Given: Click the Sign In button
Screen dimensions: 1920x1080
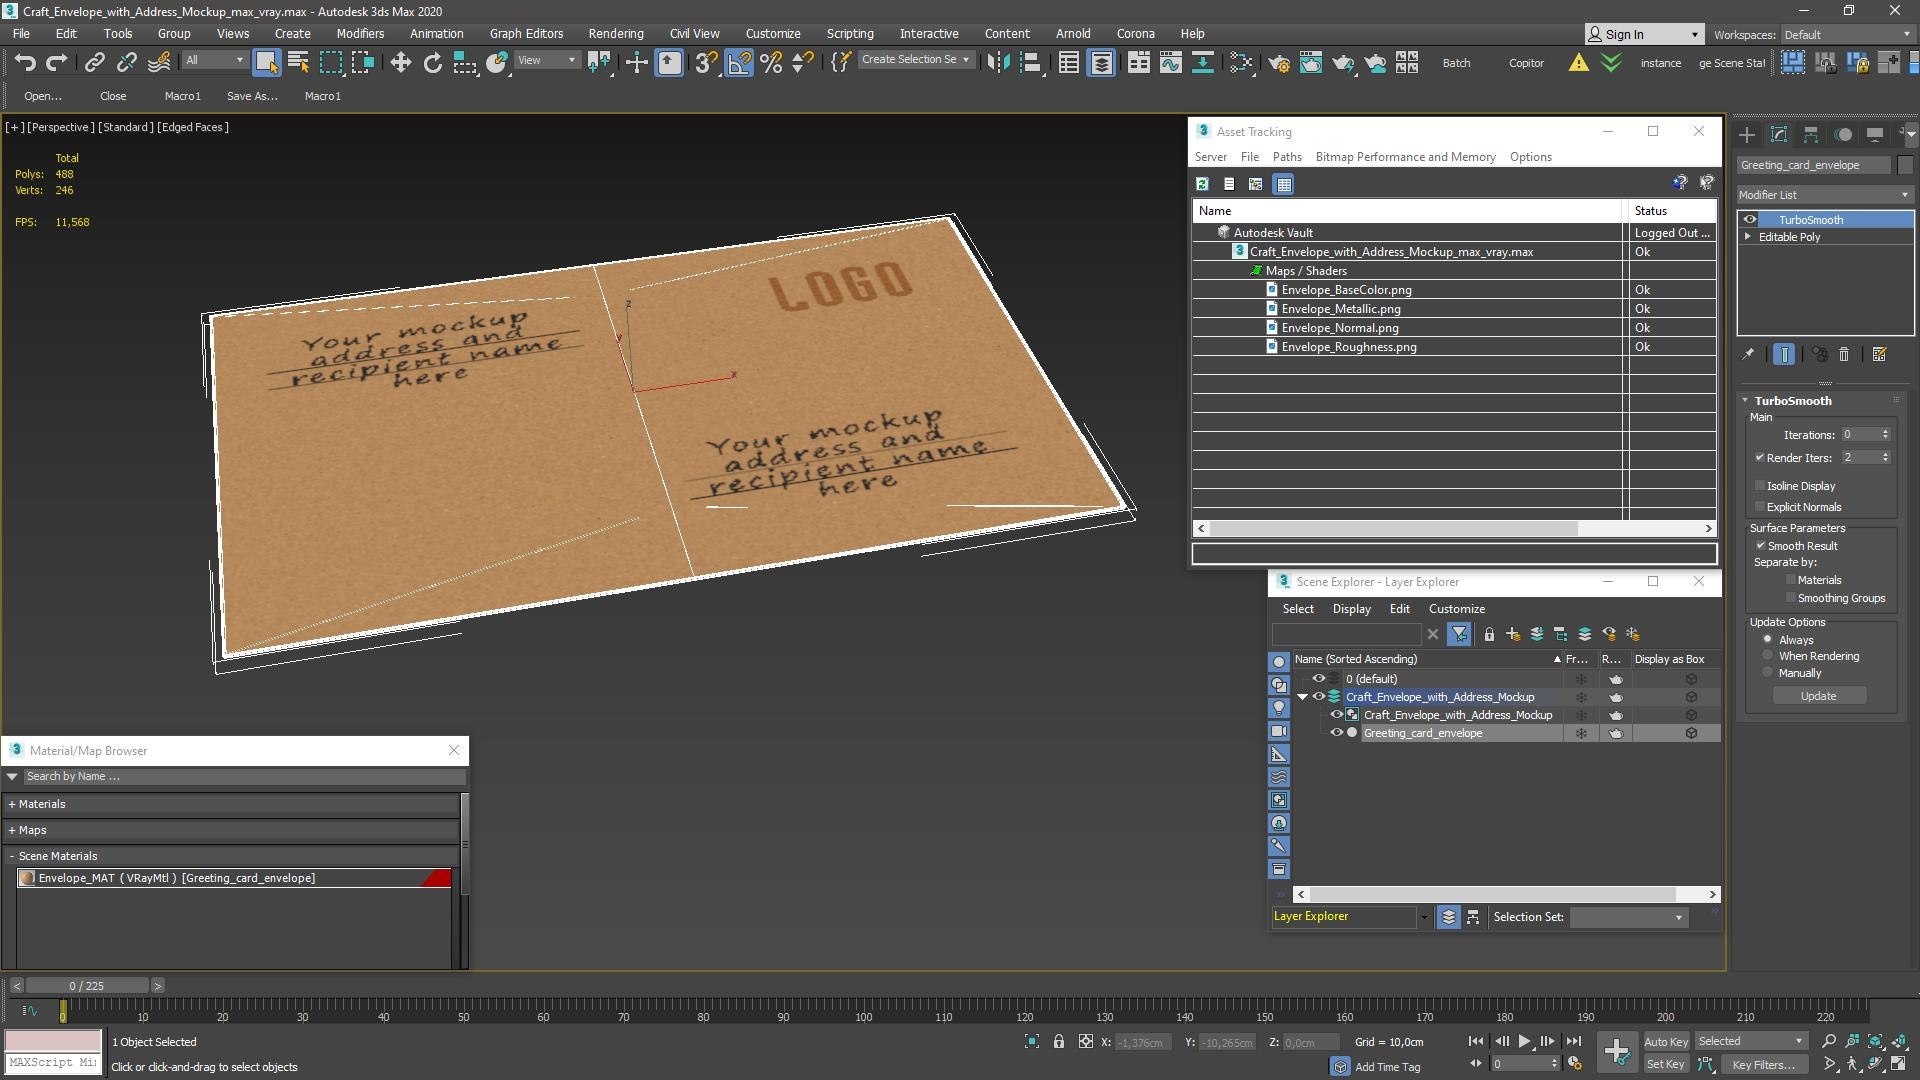Looking at the screenshot, I should 1643,34.
